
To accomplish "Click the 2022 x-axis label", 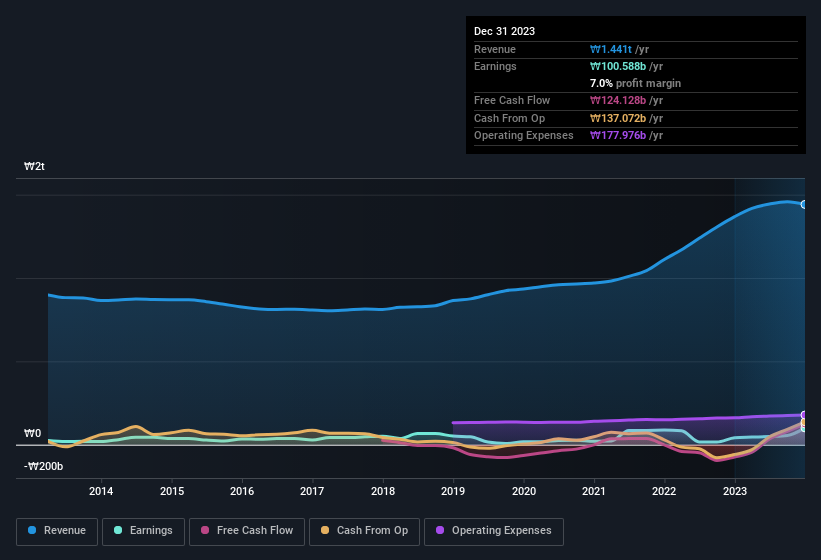I will point(664,491).
